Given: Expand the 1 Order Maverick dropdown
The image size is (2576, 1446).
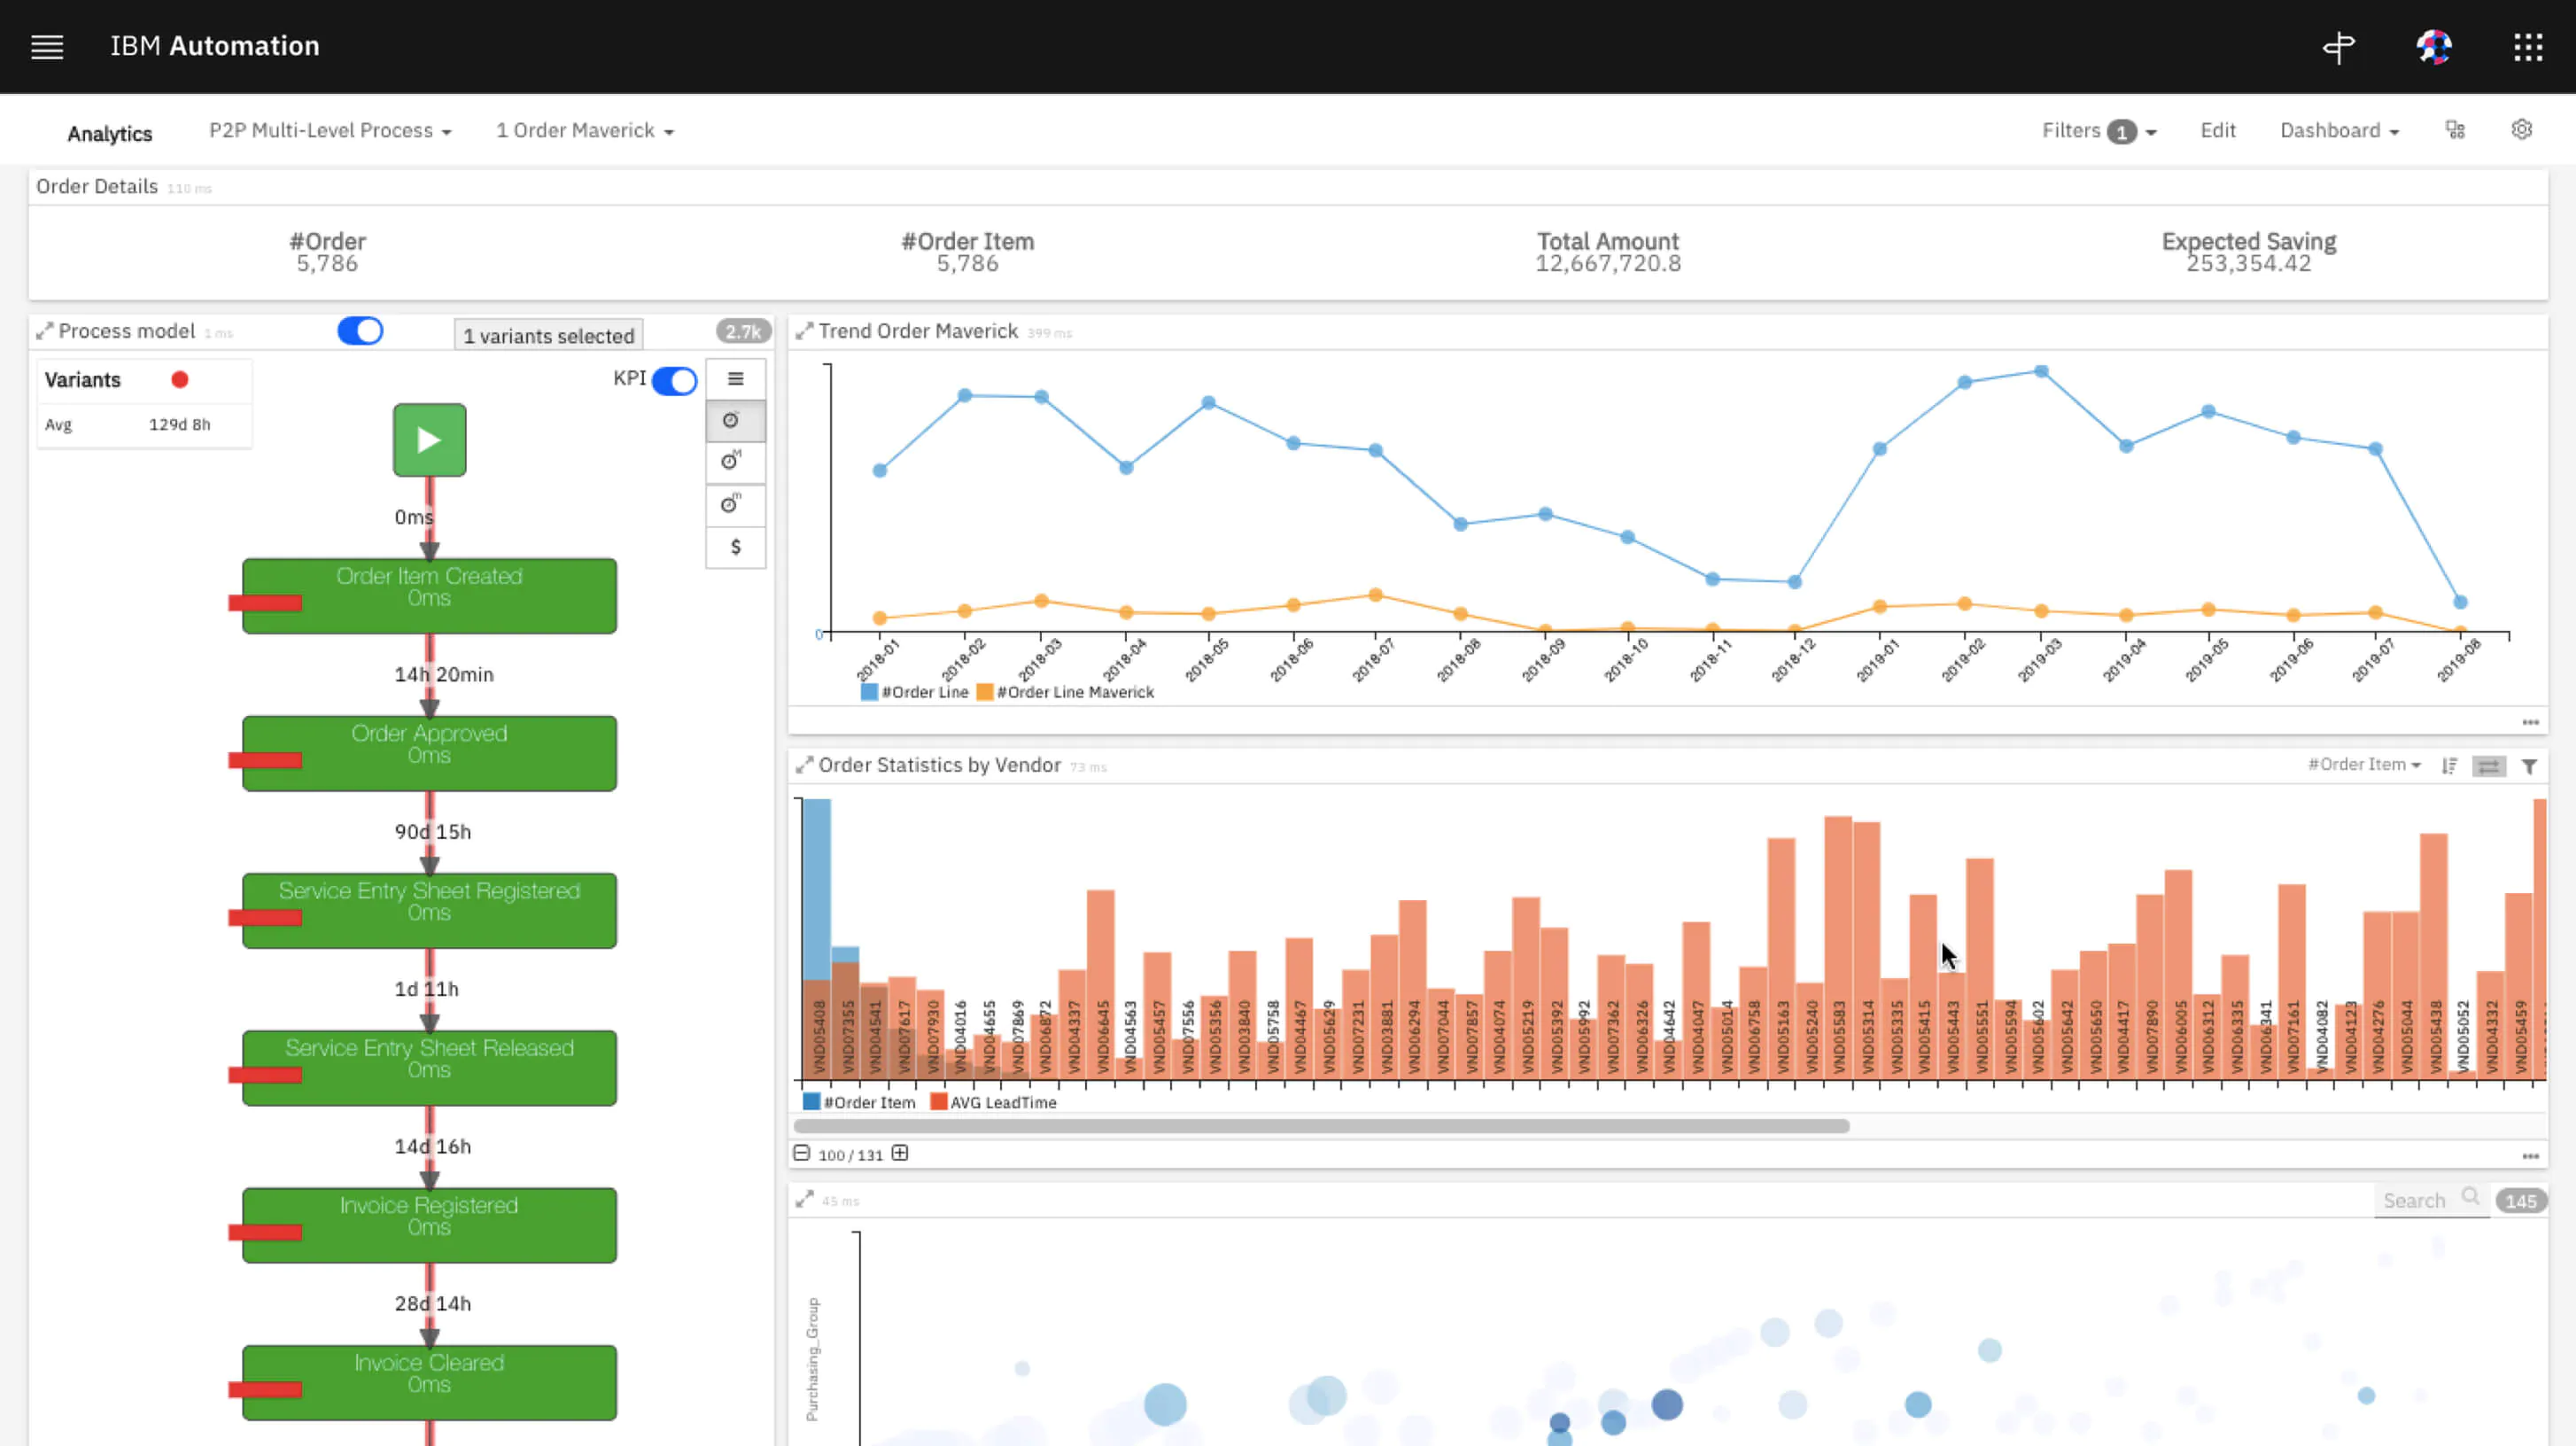Looking at the screenshot, I should (585, 131).
